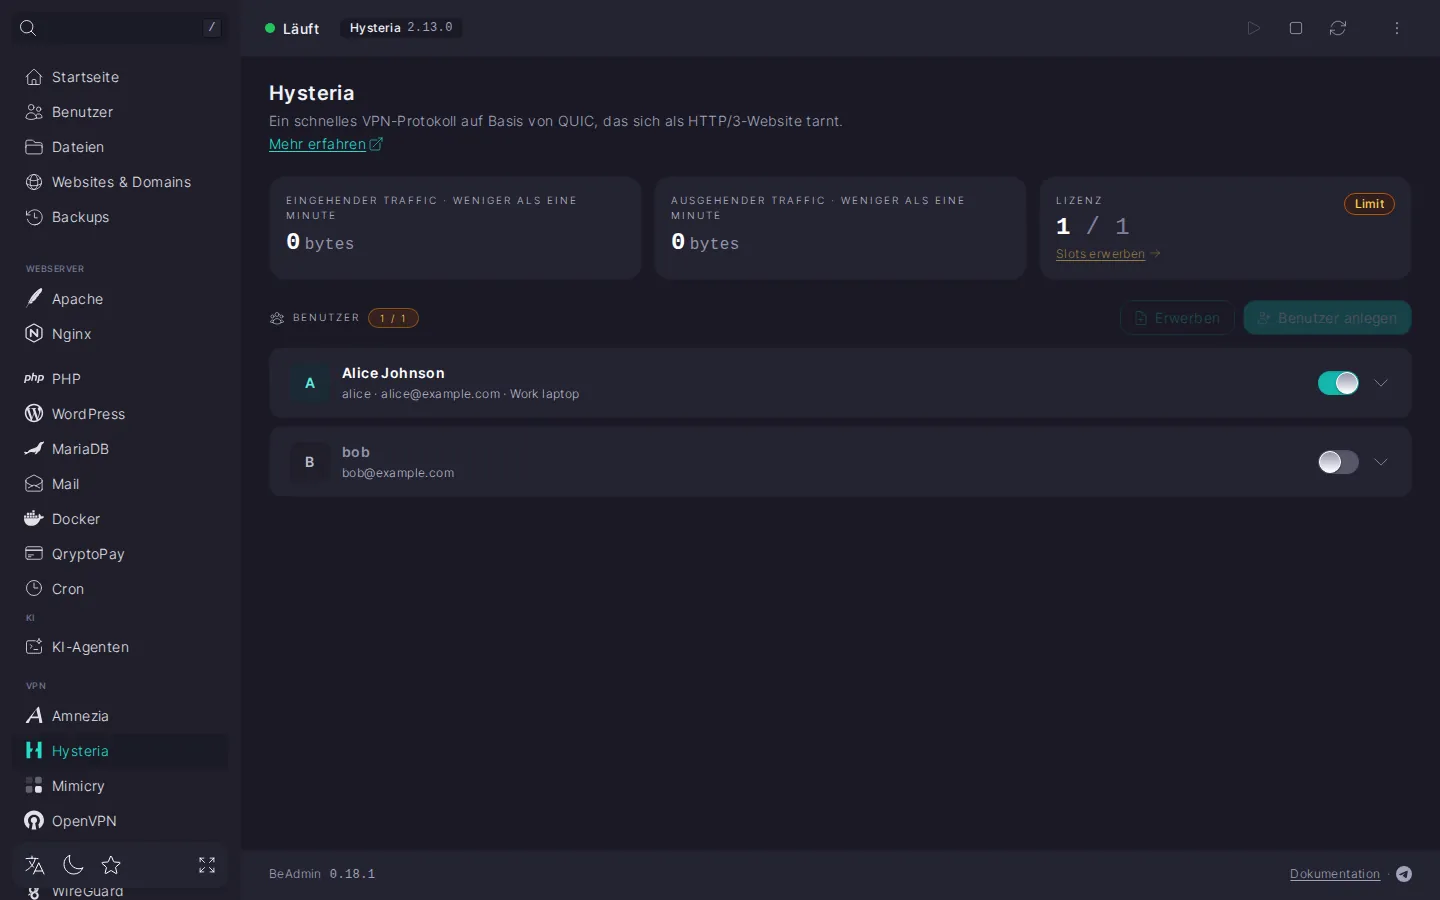The height and width of the screenshot is (900, 1440).
Task: Open Dateien in the sidebar
Action: (120, 147)
